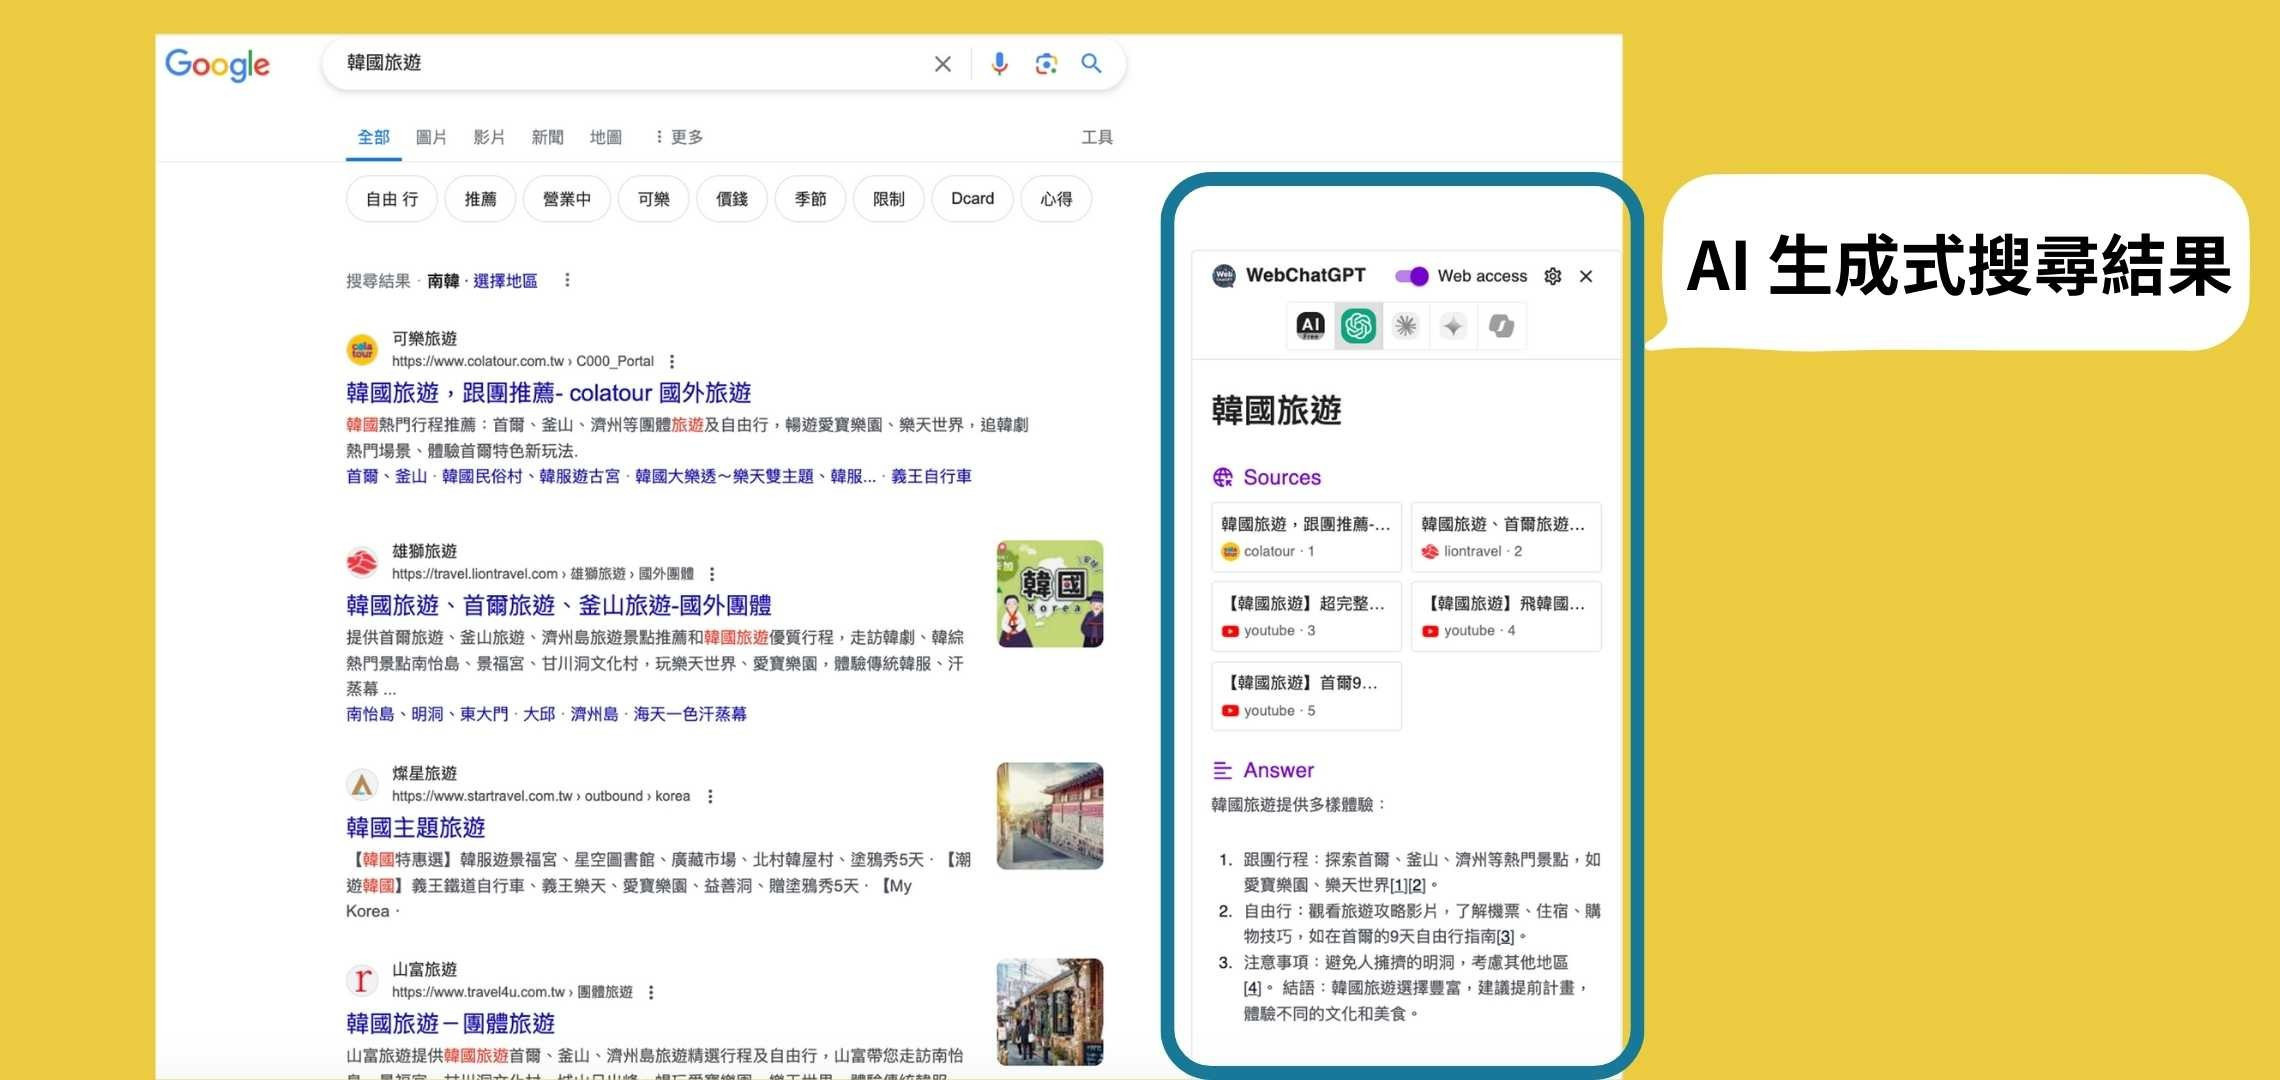Switch to the 影片 tab
The width and height of the screenshot is (2280, 1080).
pyautogui.click(x=489, y=137)
